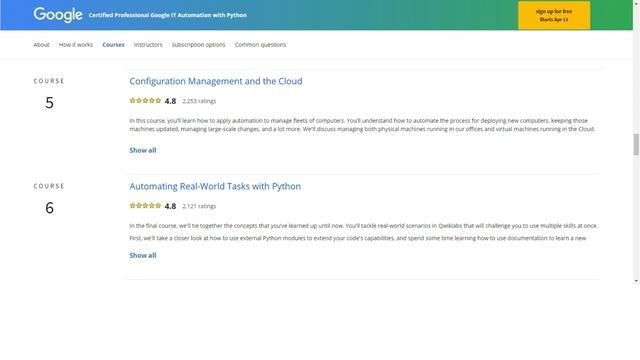Go to subscription options tab
The image size is (640, 360).
click(x=198, y=45)
